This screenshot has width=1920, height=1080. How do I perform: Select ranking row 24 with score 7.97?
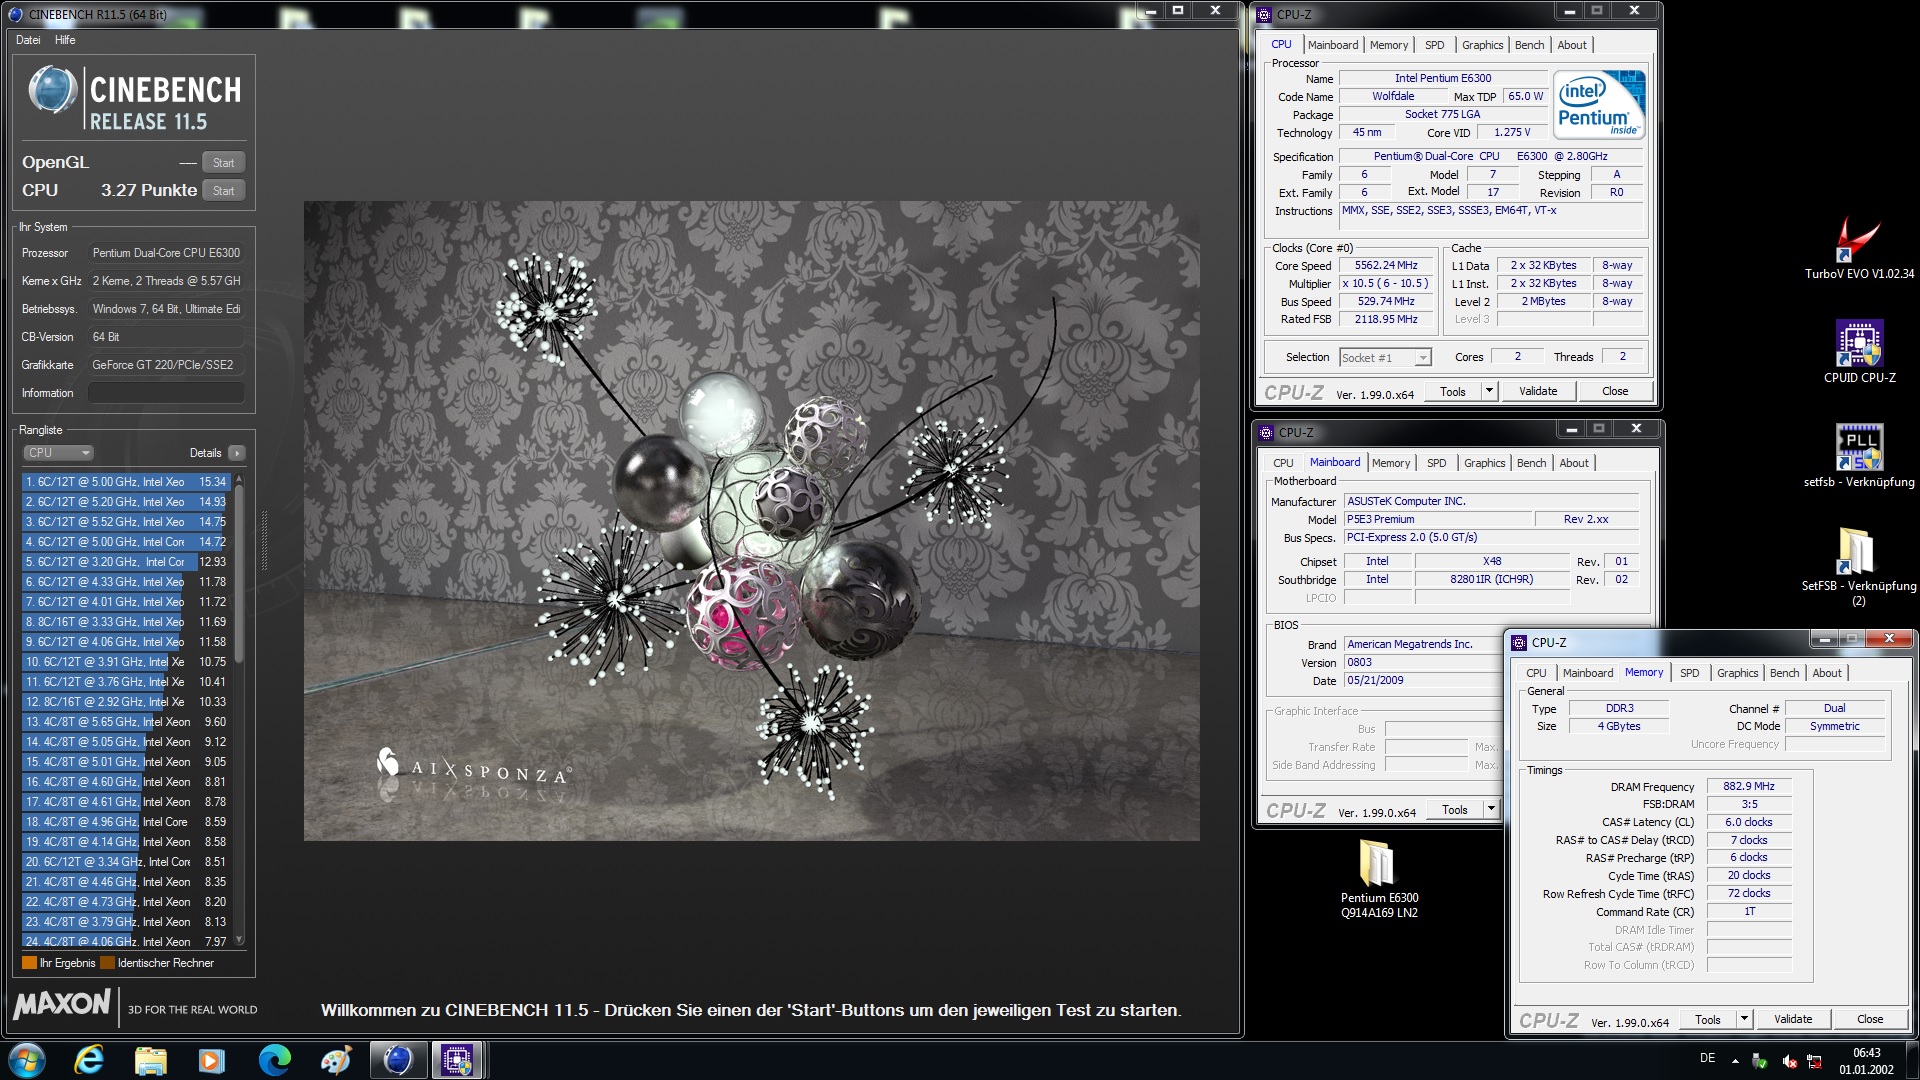[126, 942]
